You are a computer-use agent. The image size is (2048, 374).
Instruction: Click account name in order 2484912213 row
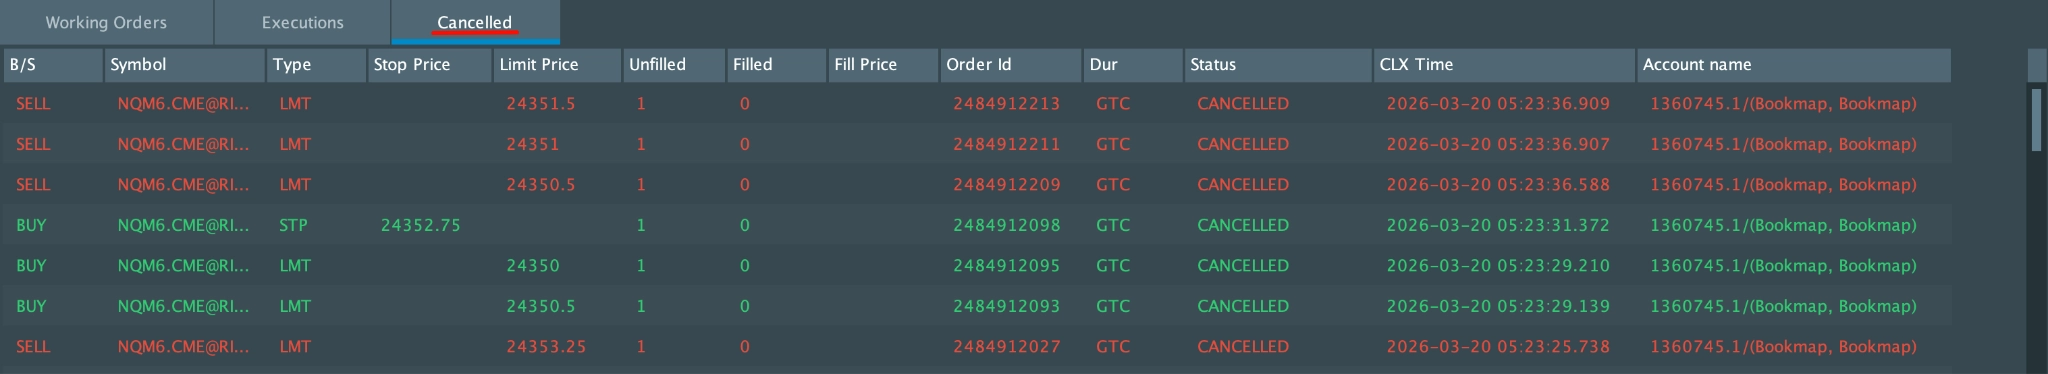[x=1783, y=104]
